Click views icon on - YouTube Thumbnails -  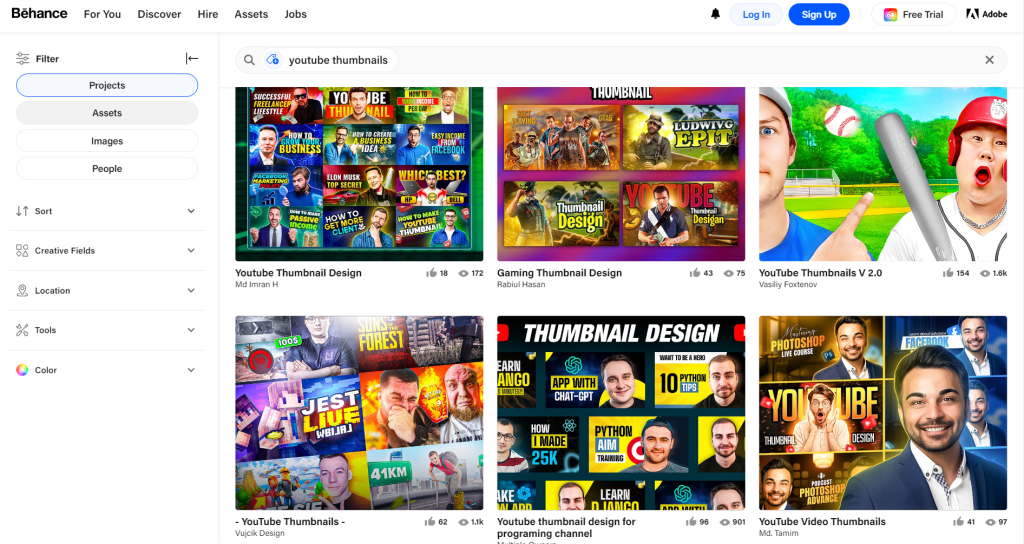tap(464, 522)
